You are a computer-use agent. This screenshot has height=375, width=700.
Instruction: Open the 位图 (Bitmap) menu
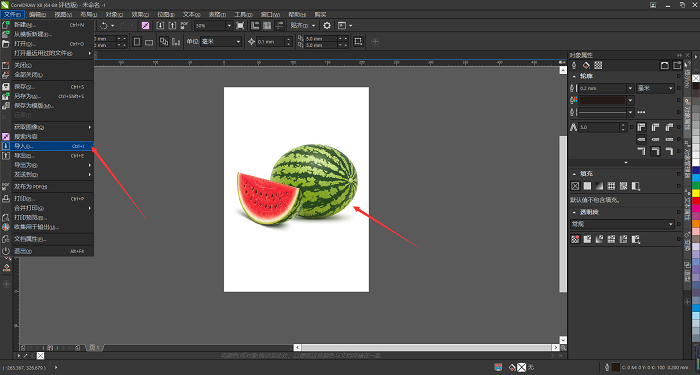point(166,14)
